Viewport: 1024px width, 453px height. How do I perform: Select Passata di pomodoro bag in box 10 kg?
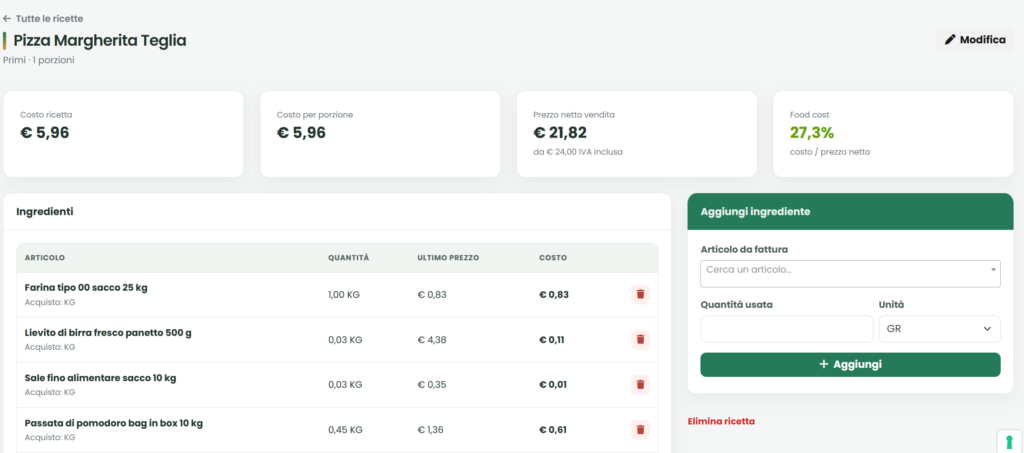(x=114, y=423)
